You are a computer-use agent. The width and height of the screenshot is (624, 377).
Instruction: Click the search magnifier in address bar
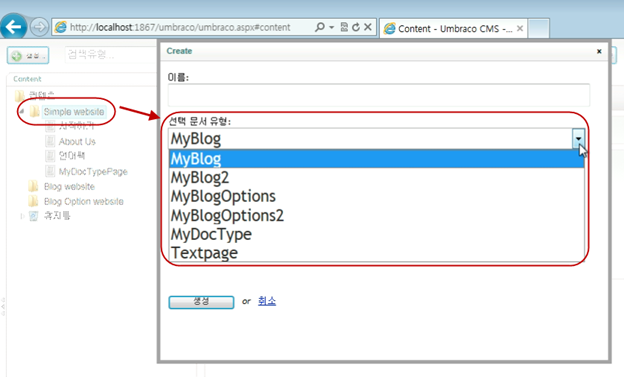320,27
